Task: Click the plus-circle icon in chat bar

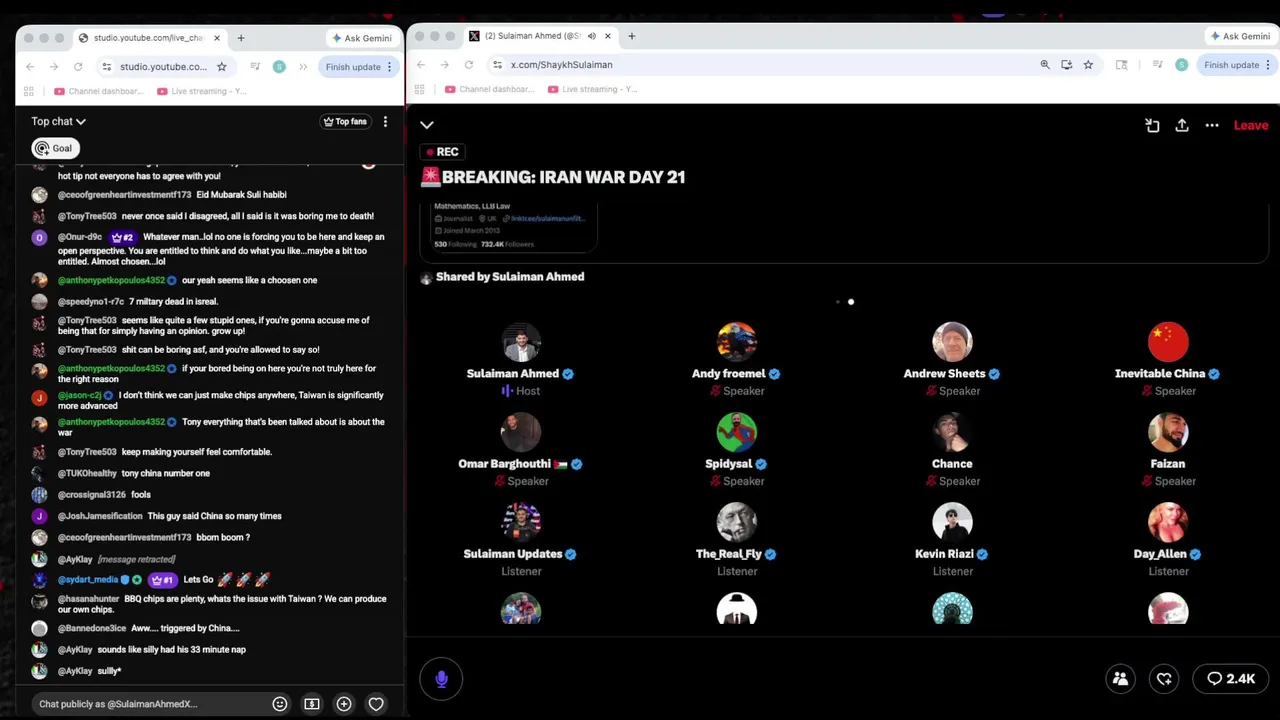Action: point(344,704)
